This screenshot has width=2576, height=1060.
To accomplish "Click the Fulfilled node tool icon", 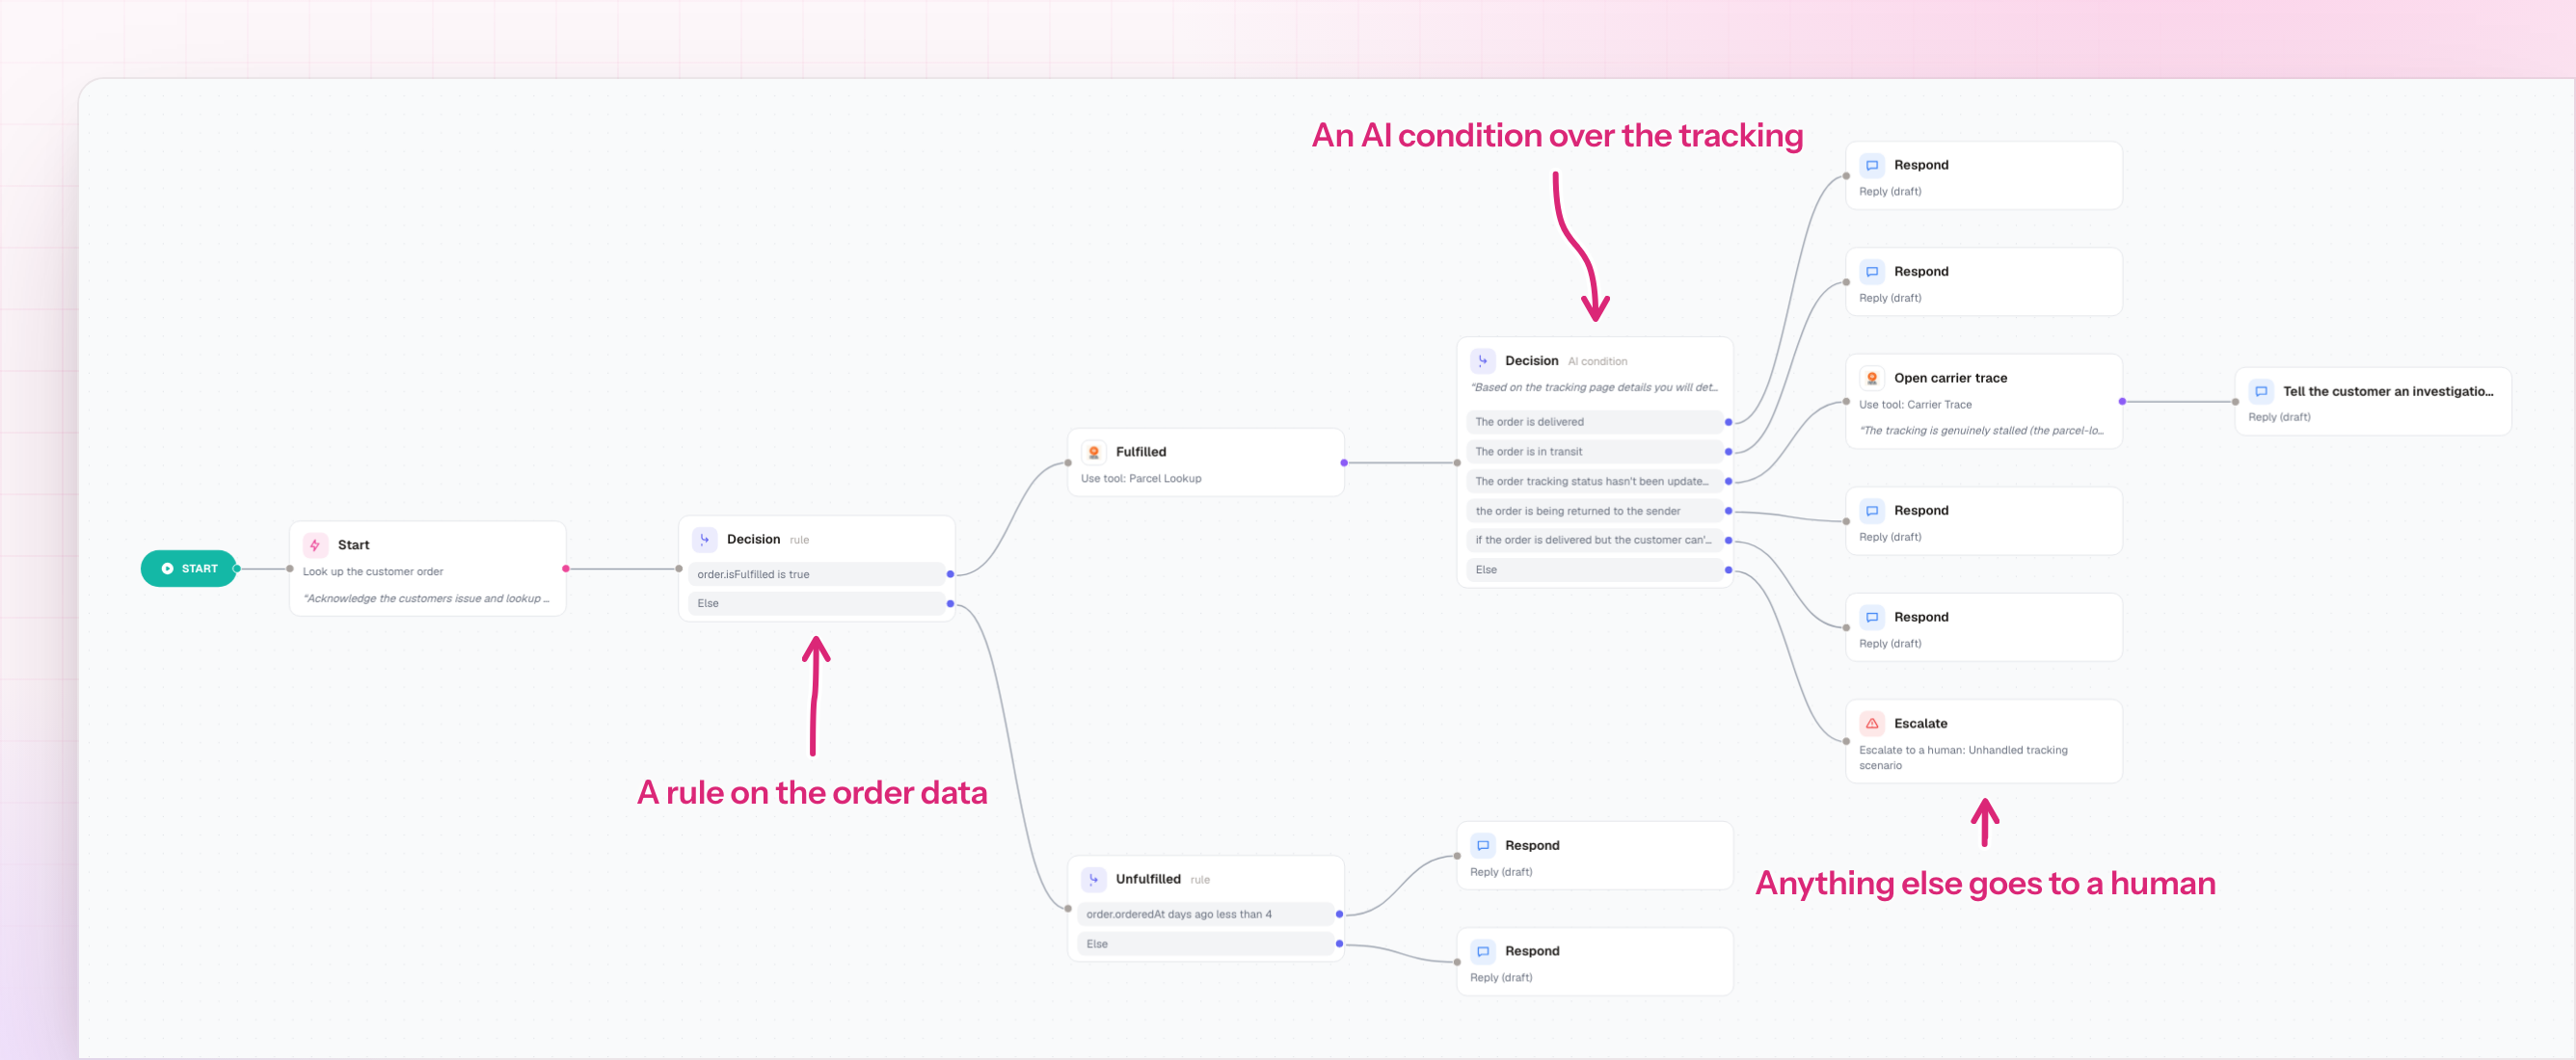I will (x=1093, y=452).
